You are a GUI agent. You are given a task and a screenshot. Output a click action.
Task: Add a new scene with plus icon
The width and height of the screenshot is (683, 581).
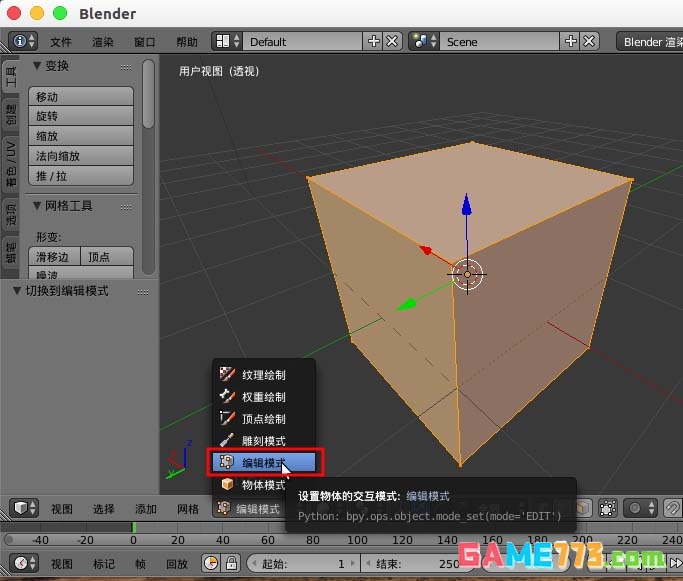[x=570, y=41]
